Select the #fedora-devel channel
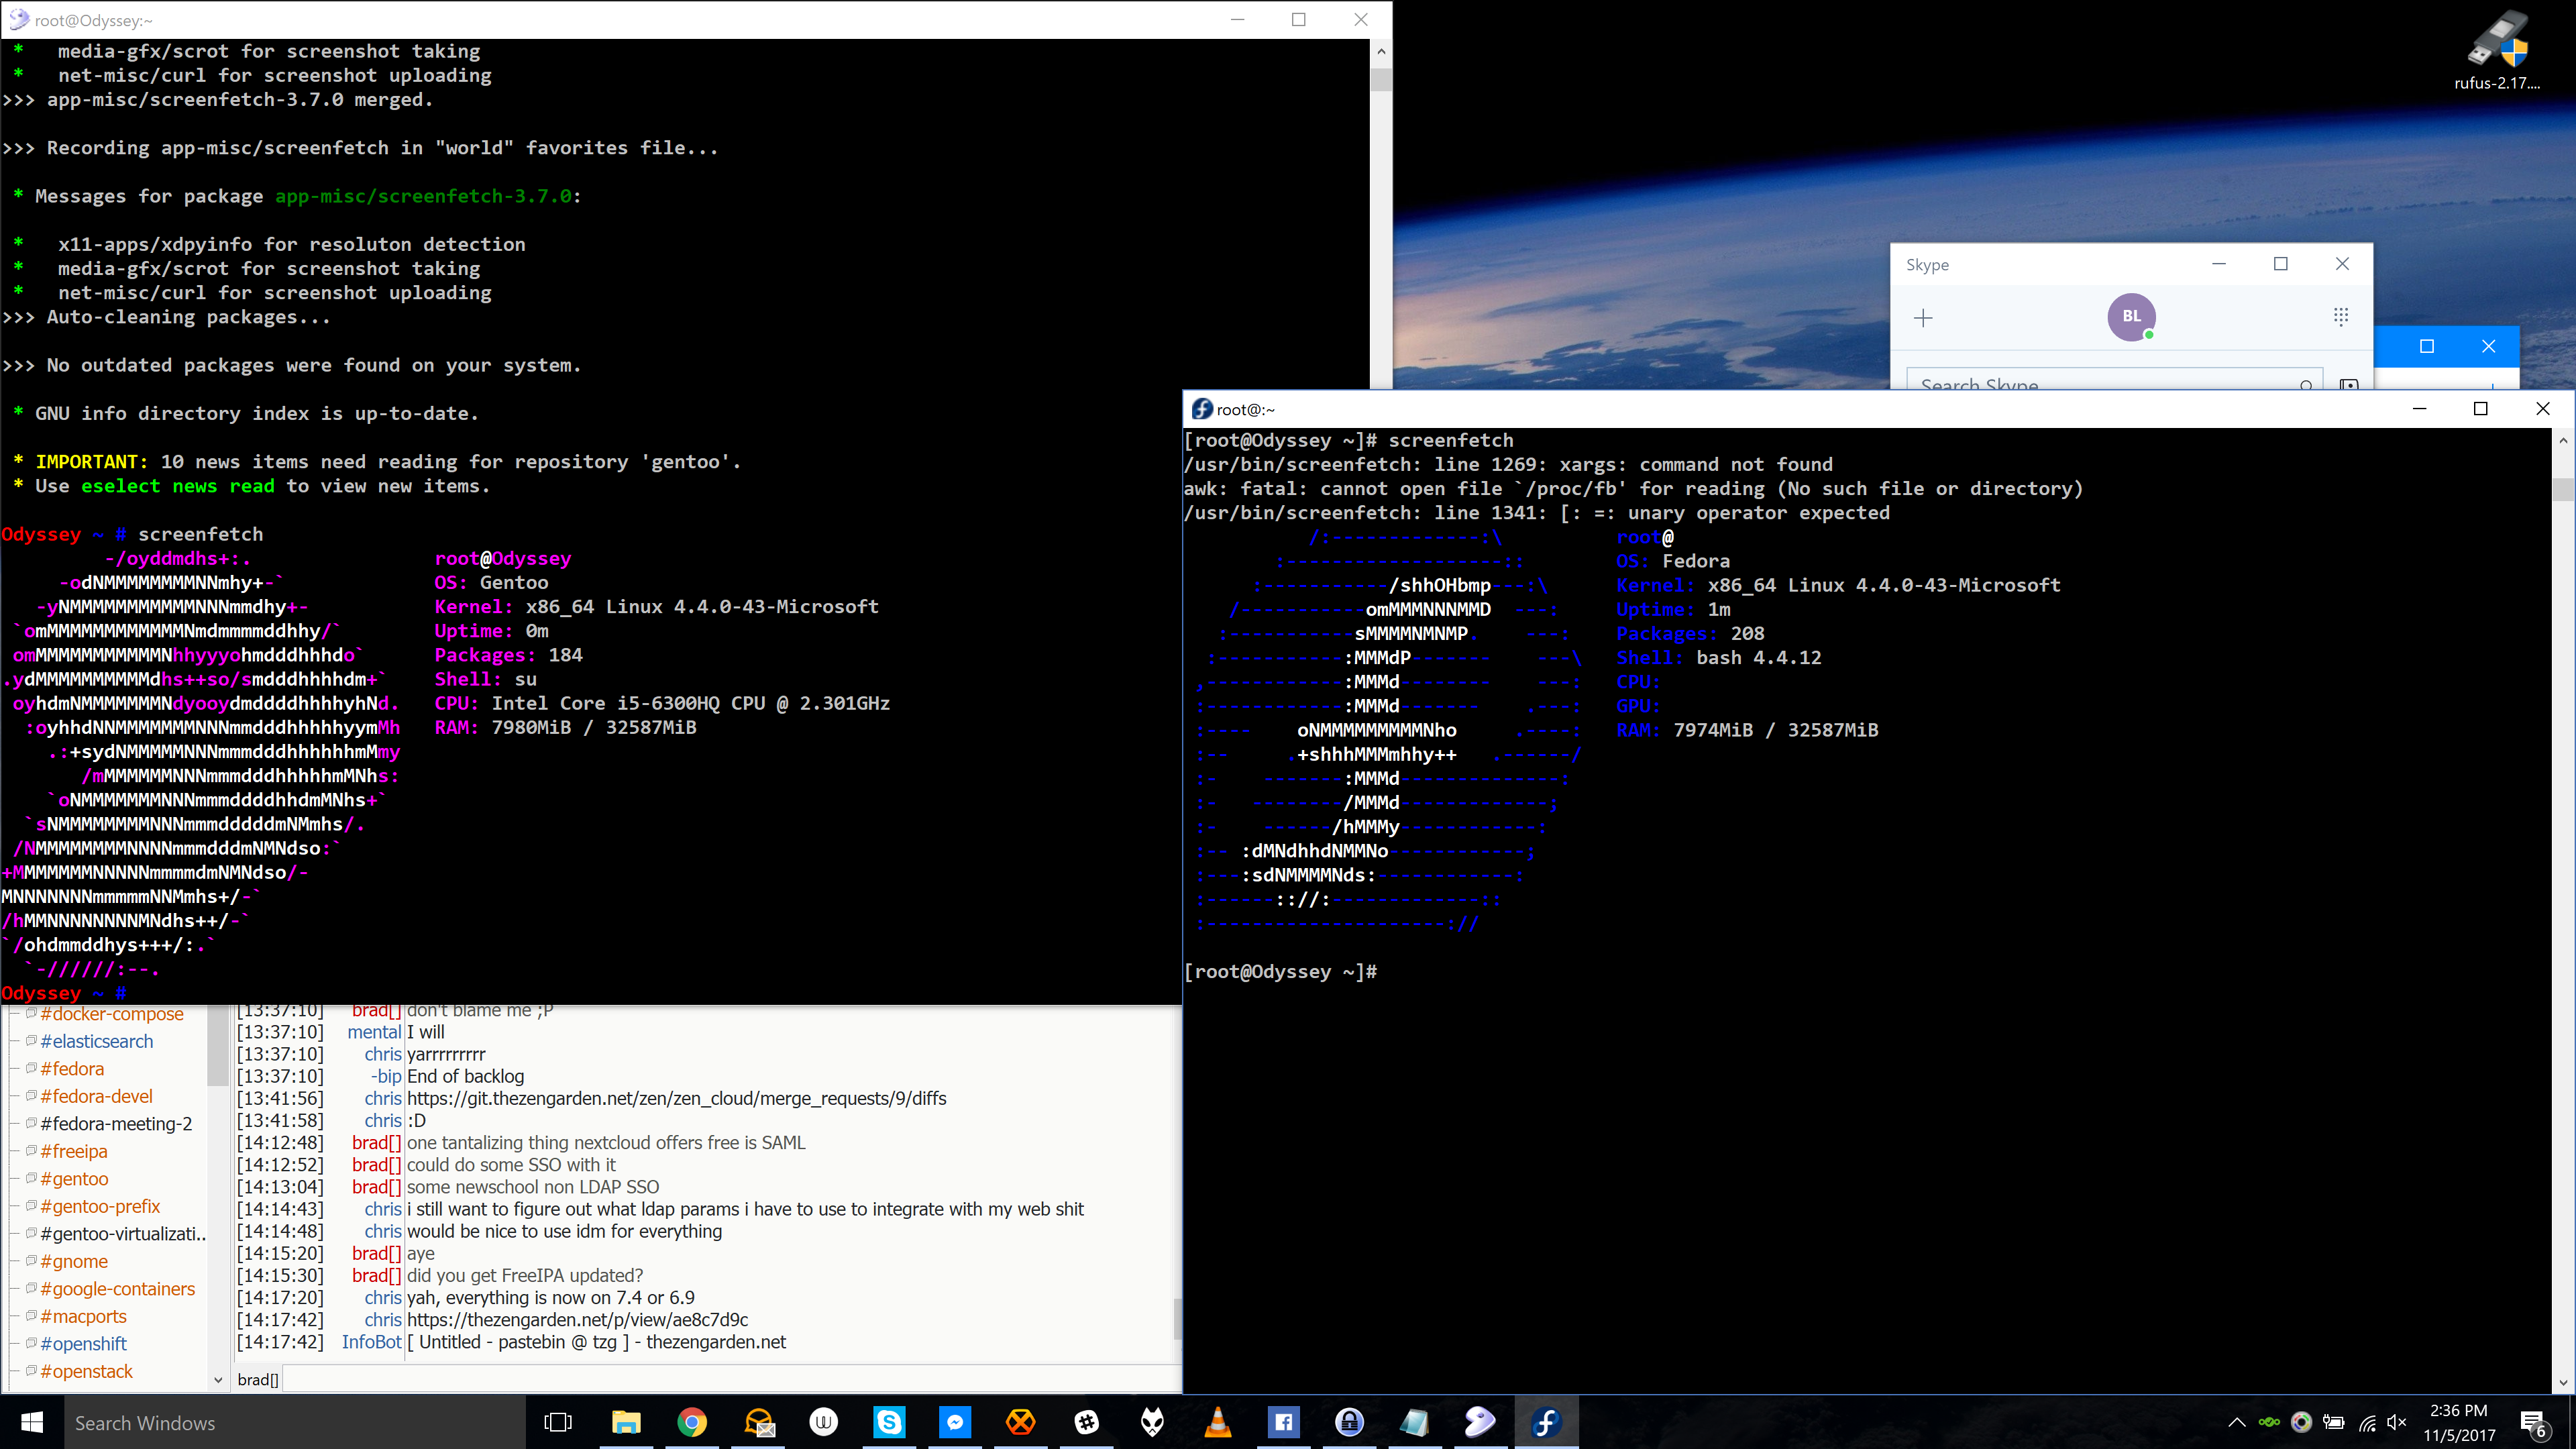Image resolution: width=2576 pixels, height=1449 pixels. 96,1096
